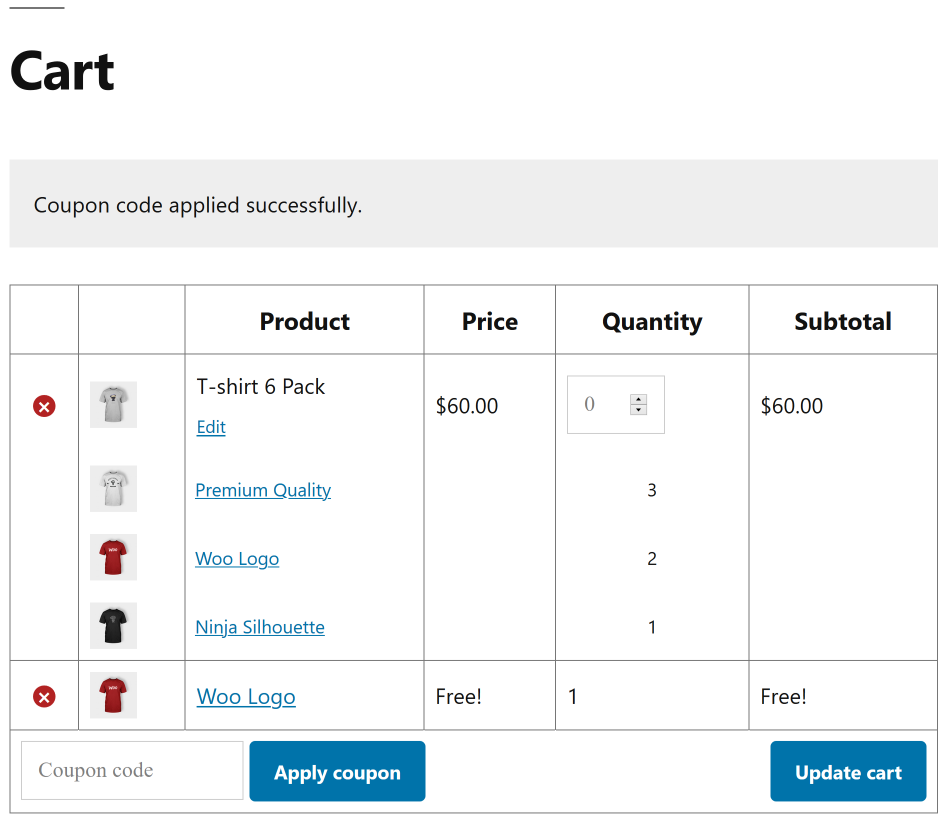Screen dimensions: 950x826
Task: Open the Premium Quality product link
Action: (x=263, y=490)
